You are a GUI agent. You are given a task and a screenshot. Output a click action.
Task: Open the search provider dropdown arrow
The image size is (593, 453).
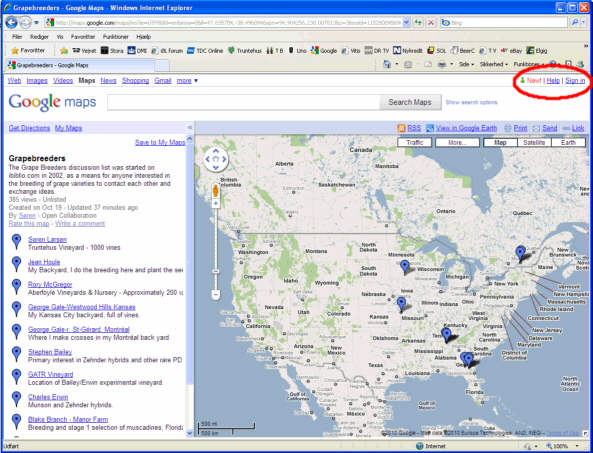click(584, 22)
